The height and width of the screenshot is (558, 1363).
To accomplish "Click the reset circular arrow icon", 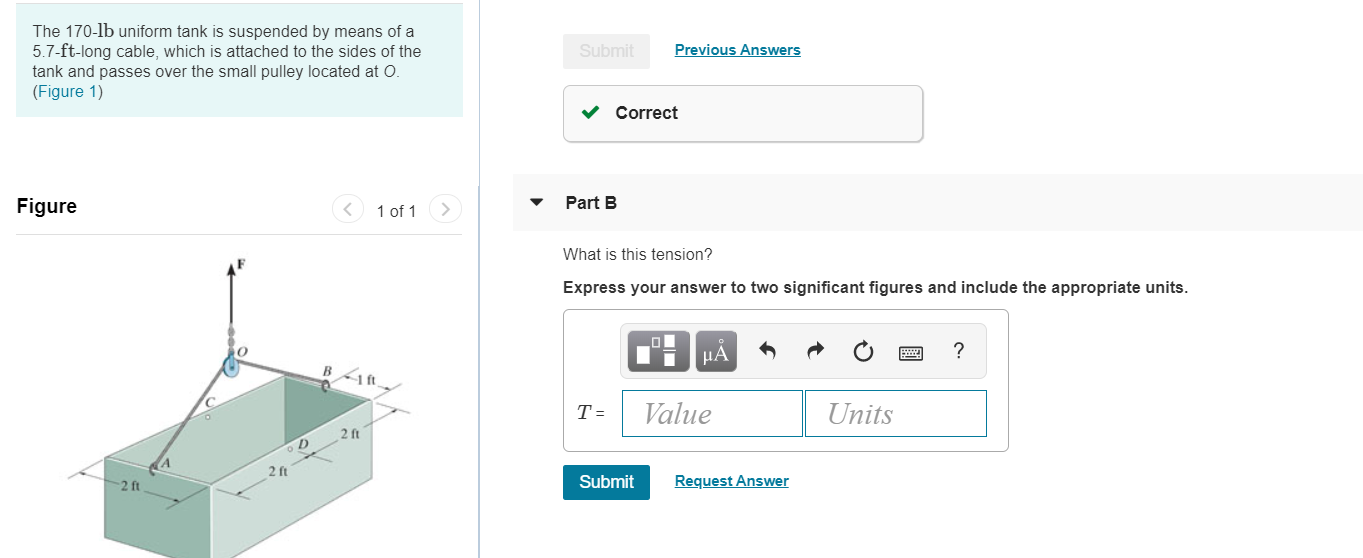I will (863, 352).
